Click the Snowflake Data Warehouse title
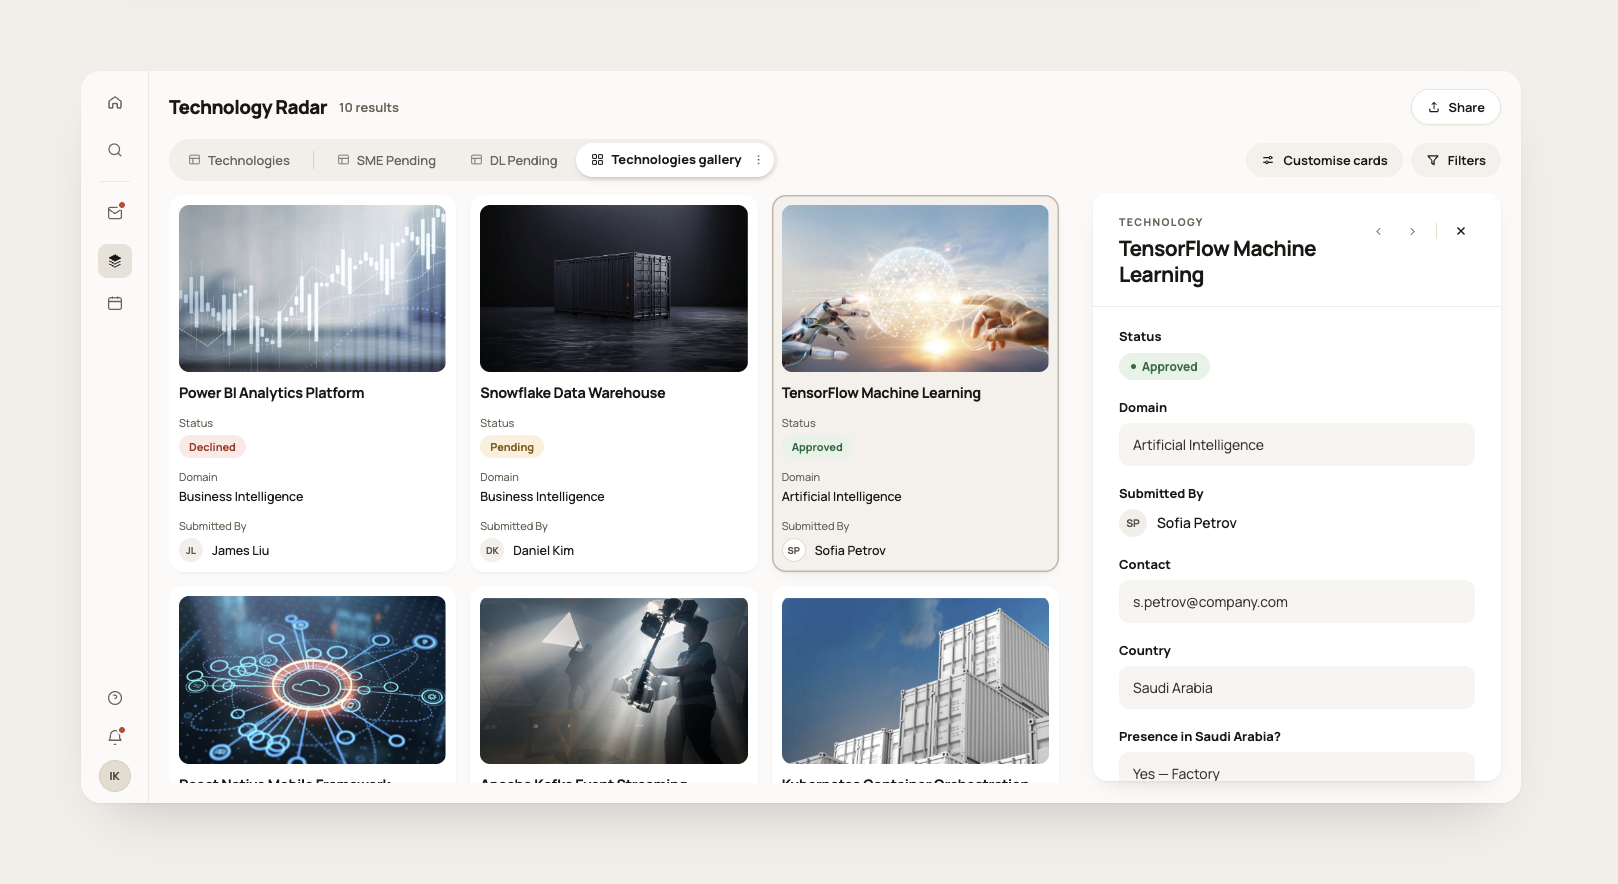This screenshot has width=1618, height=884. point(573,393)
